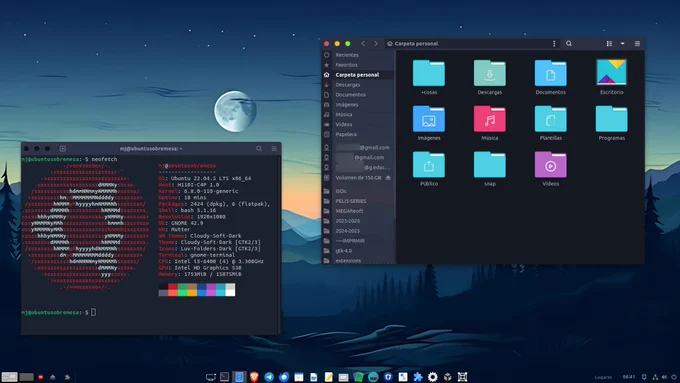Screen dimensions: 680x383
Task: Toggle list view in file manager
Action: [609, 43]
